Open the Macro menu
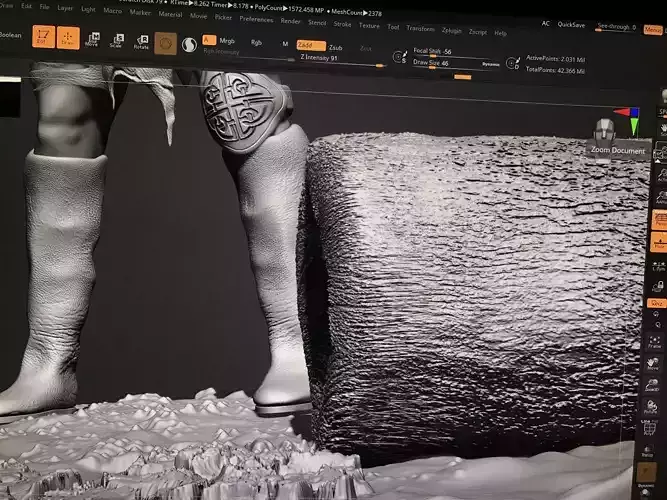This screenshot has width=667, height=500. (x=113, y=11)
